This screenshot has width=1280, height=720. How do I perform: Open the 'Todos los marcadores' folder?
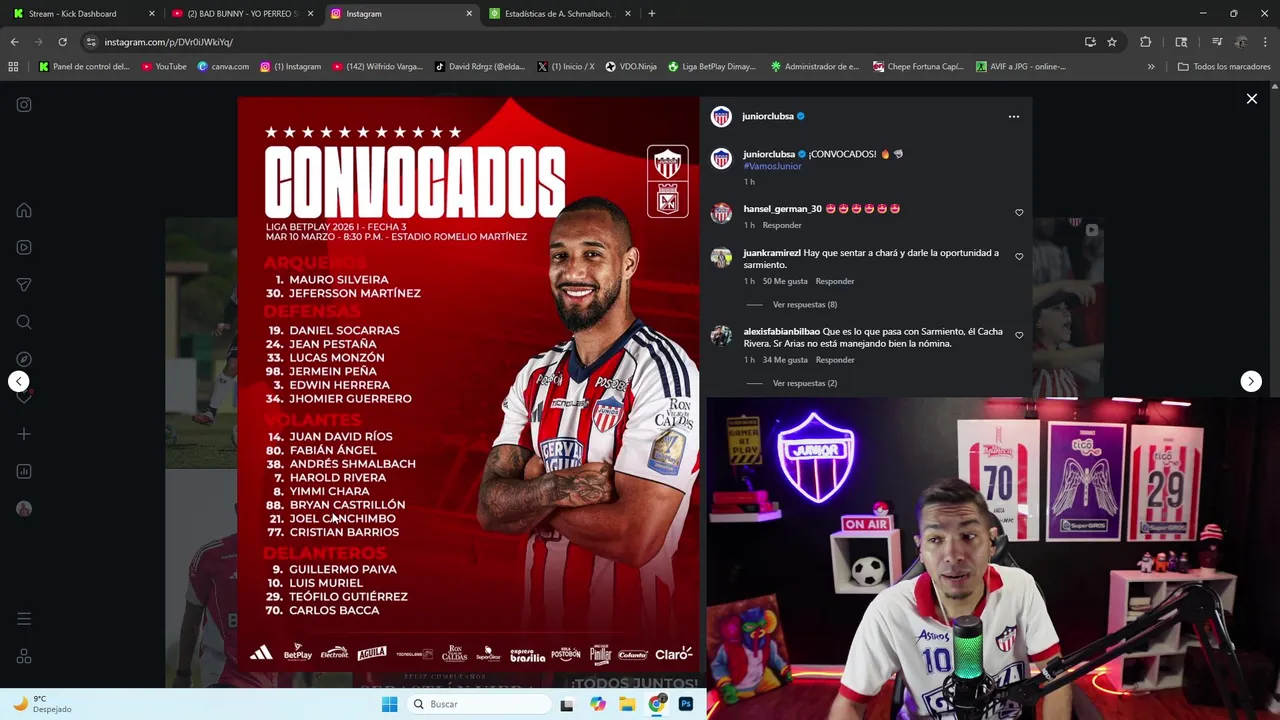[x=1225, y=66]
